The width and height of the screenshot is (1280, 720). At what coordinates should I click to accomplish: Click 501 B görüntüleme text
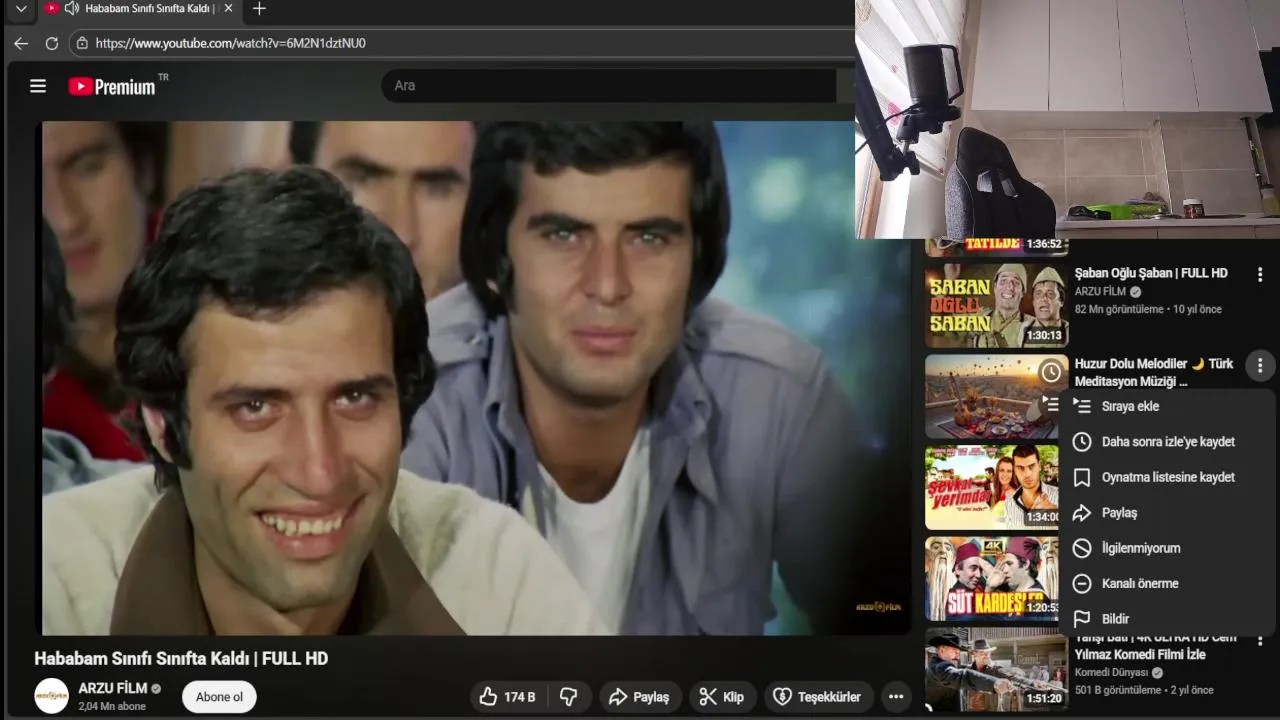tap(1118, 690)
